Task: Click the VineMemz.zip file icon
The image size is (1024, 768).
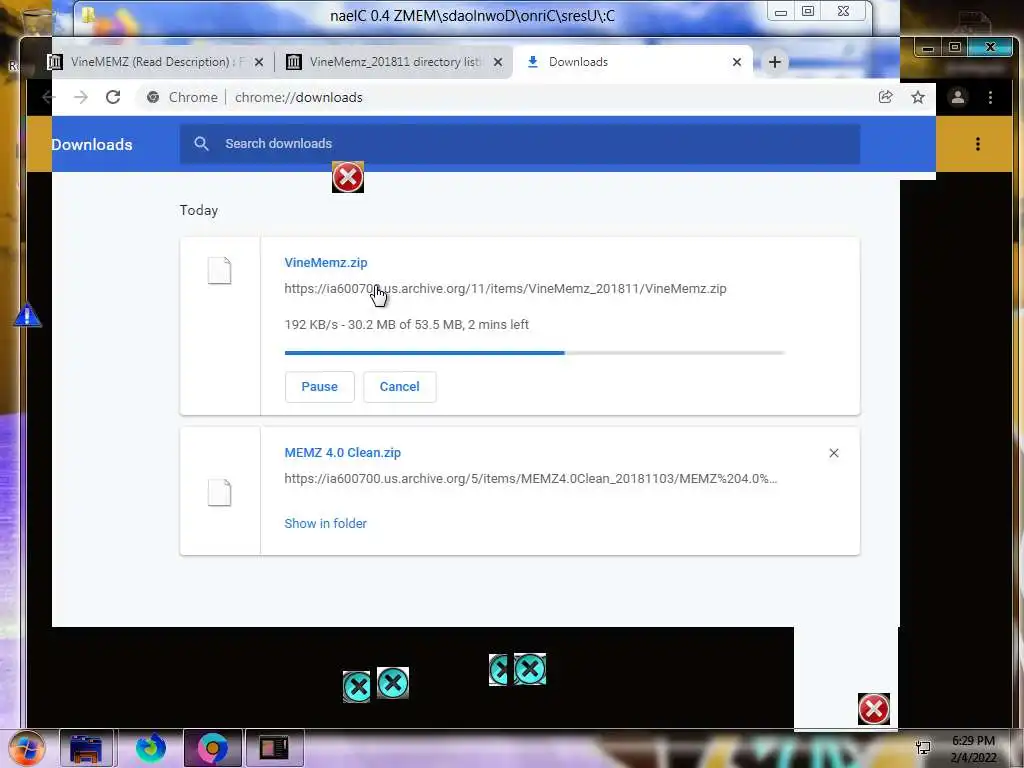Action: click(219, 270)
